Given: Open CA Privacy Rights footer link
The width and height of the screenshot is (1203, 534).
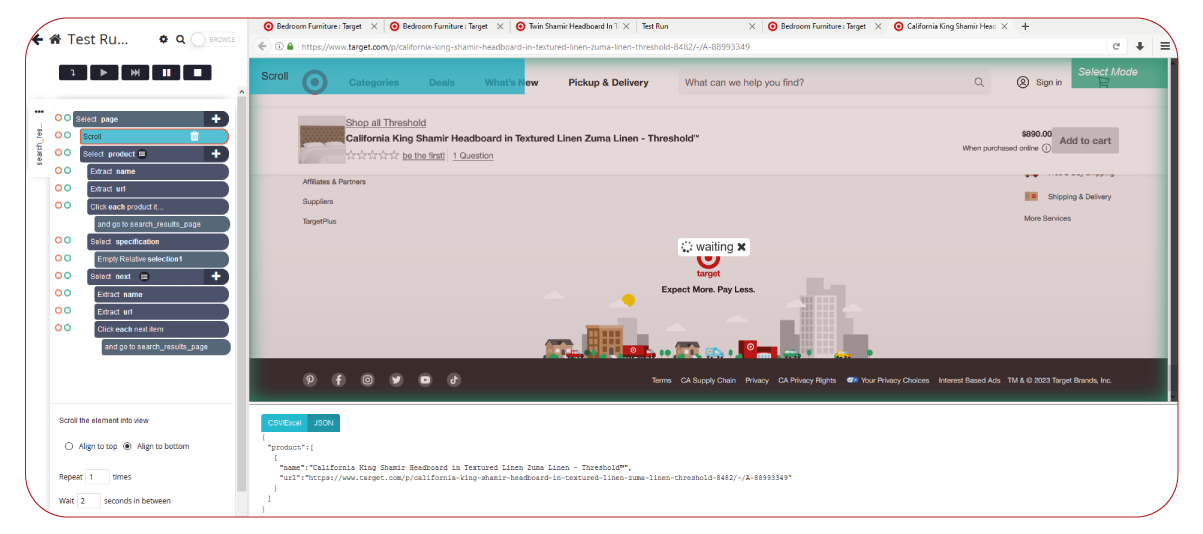Looking at the screenshot, I should click(807, 381).
